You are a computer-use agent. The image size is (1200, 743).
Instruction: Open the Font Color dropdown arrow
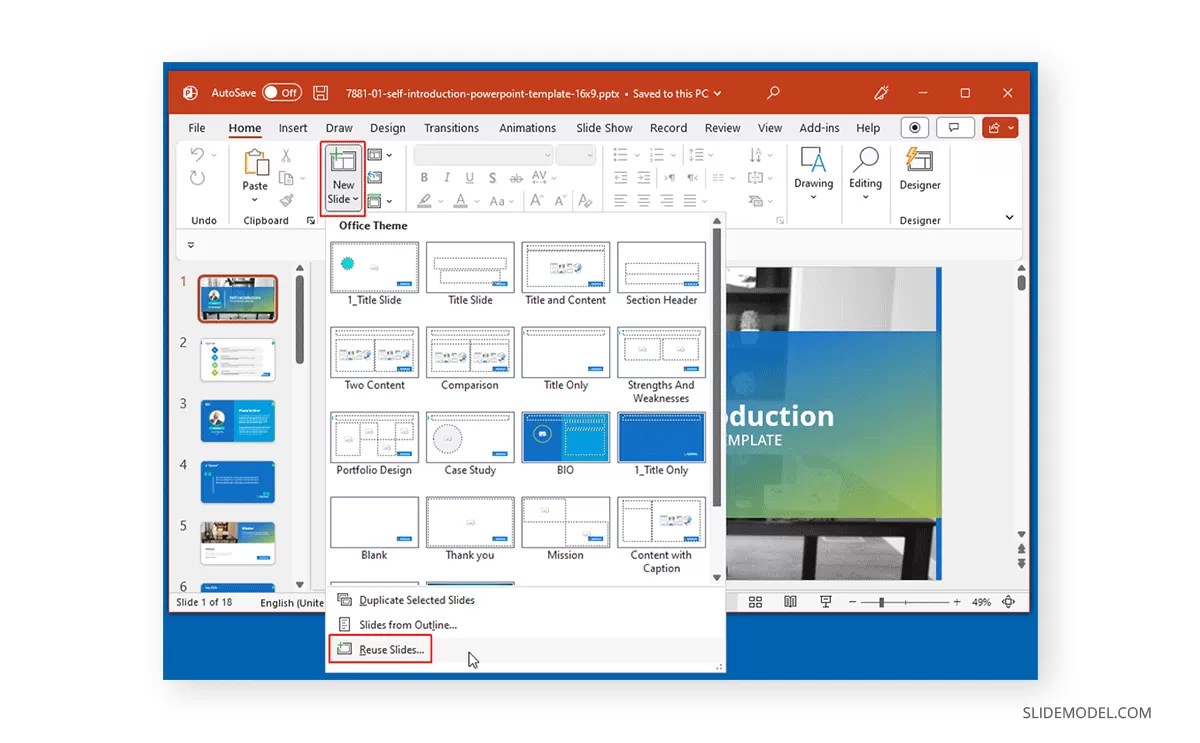(x=476, y=201)
